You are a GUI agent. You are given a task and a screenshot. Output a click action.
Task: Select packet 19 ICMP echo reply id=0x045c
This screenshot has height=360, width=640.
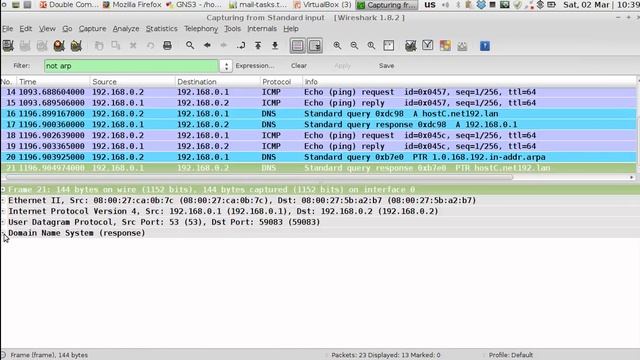[318, 146]
